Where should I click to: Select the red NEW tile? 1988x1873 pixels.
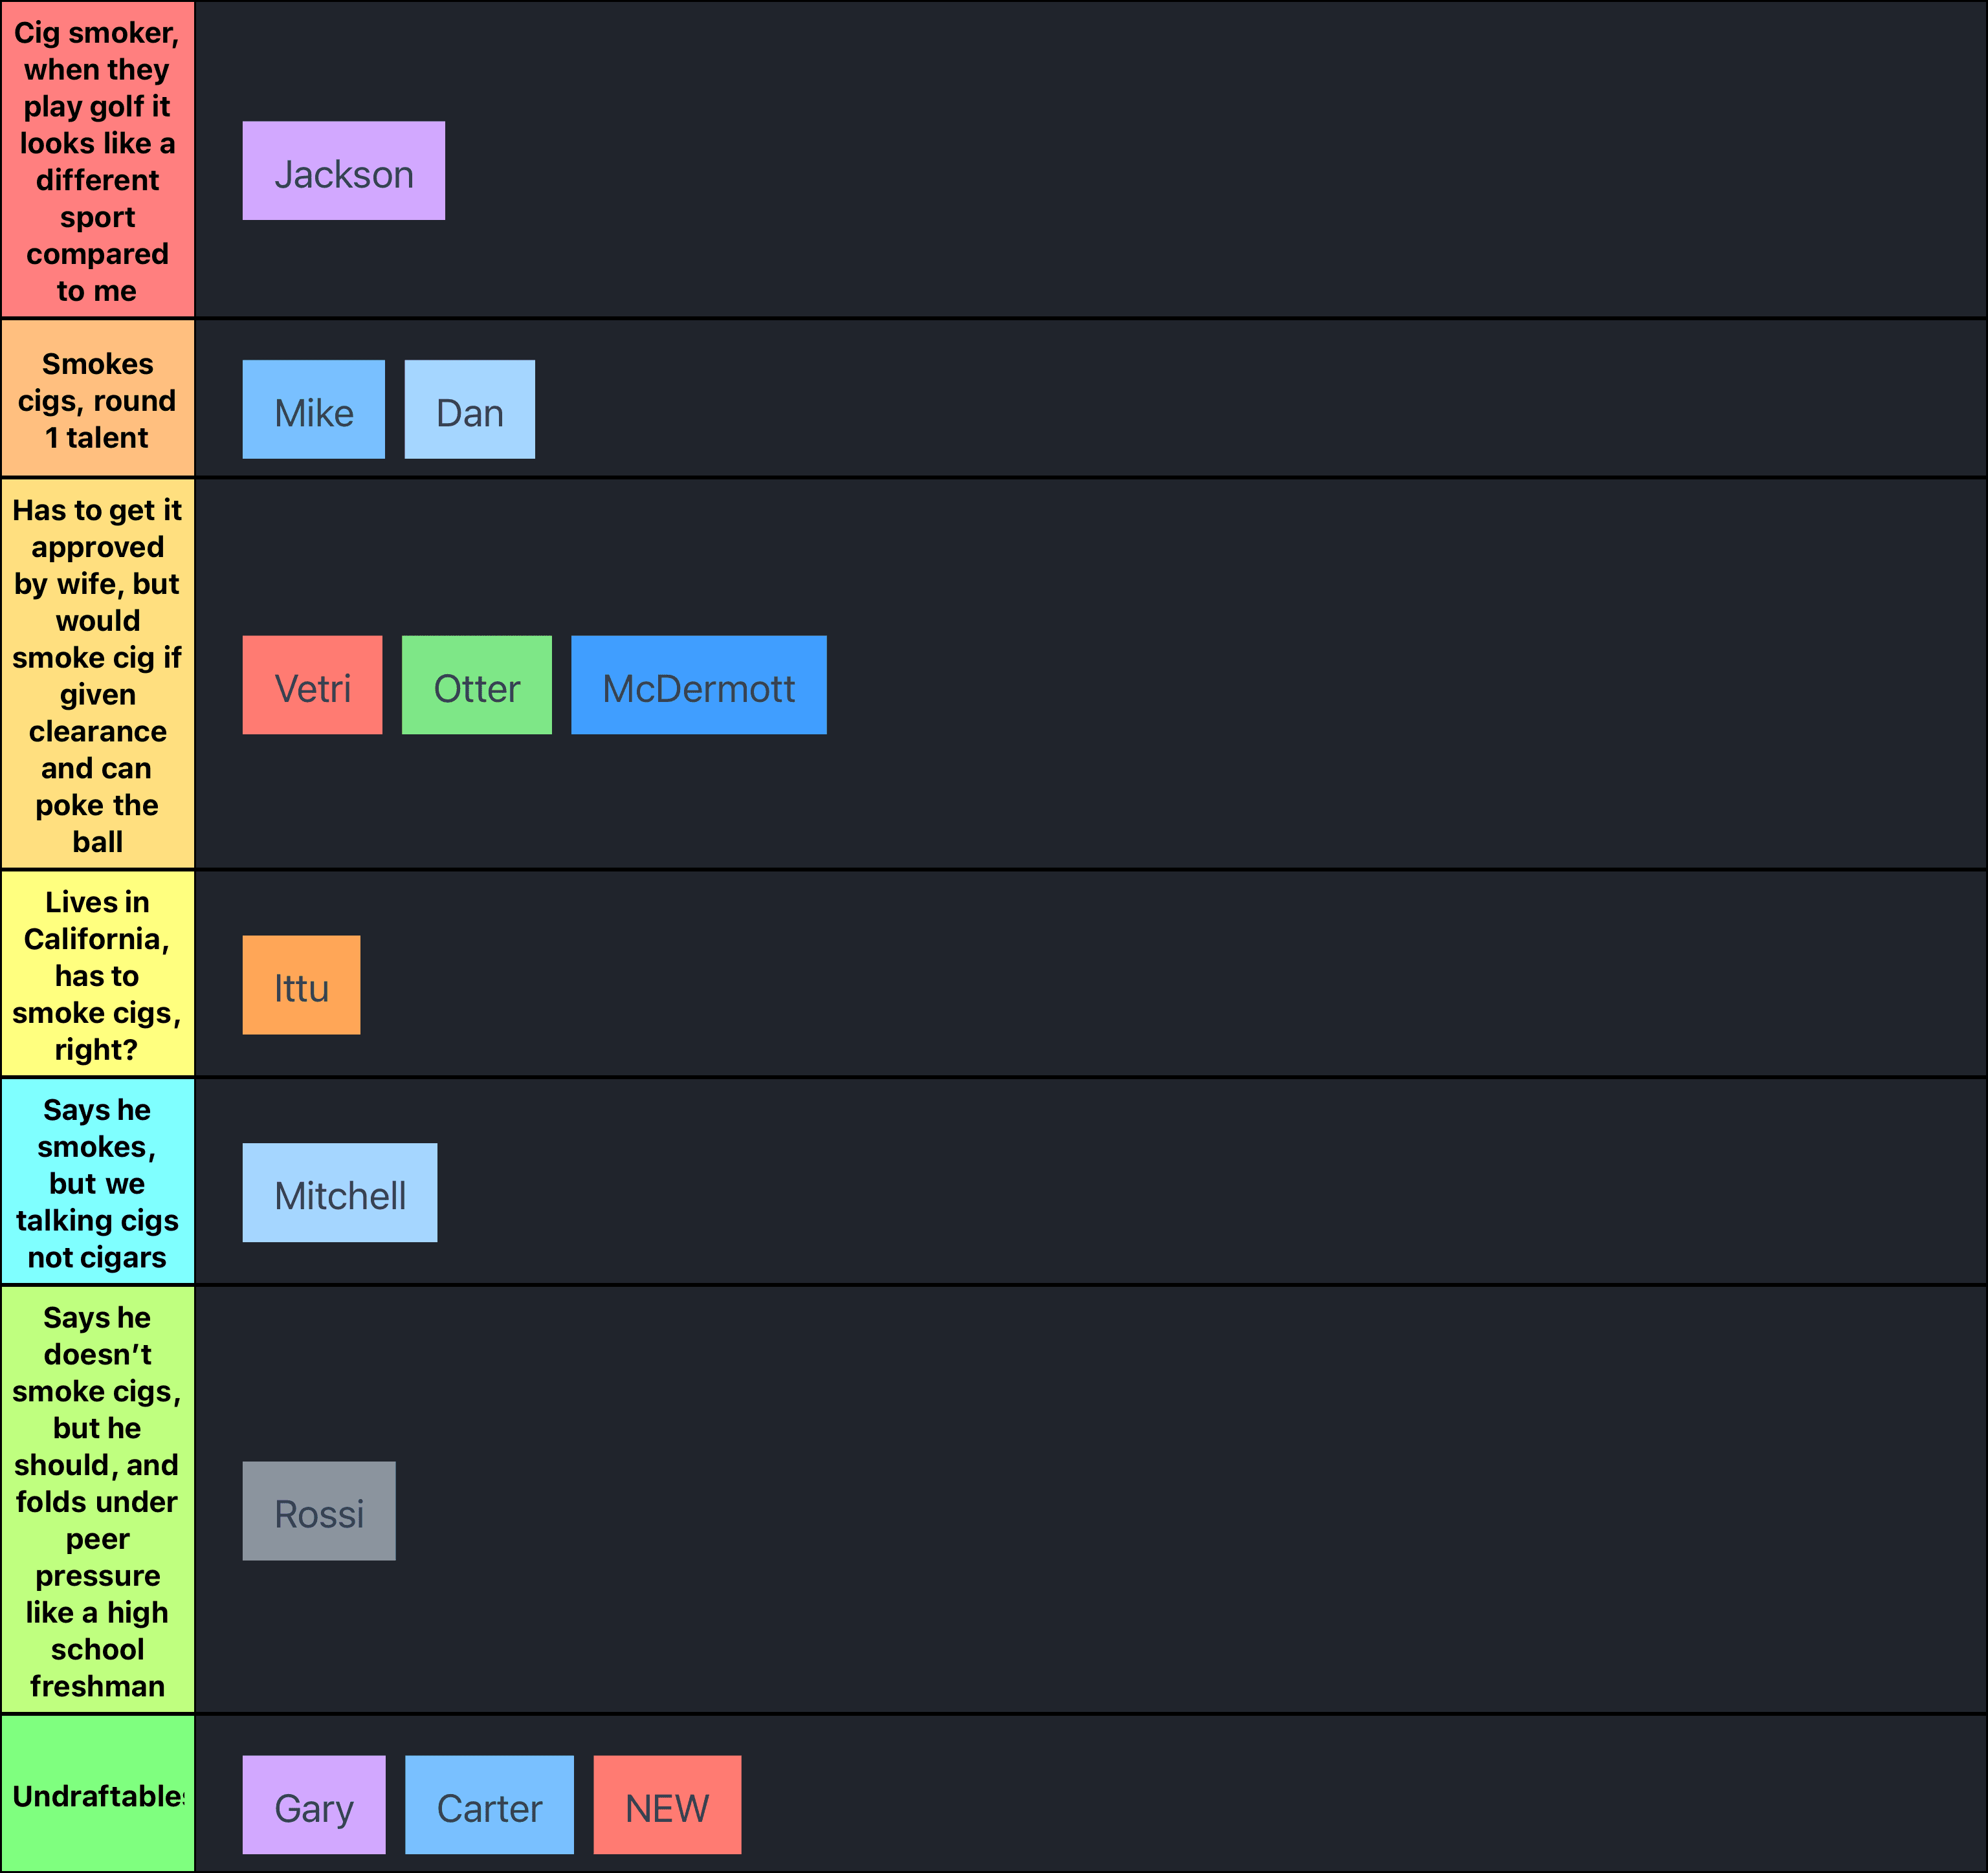(x=667, y=1805)
